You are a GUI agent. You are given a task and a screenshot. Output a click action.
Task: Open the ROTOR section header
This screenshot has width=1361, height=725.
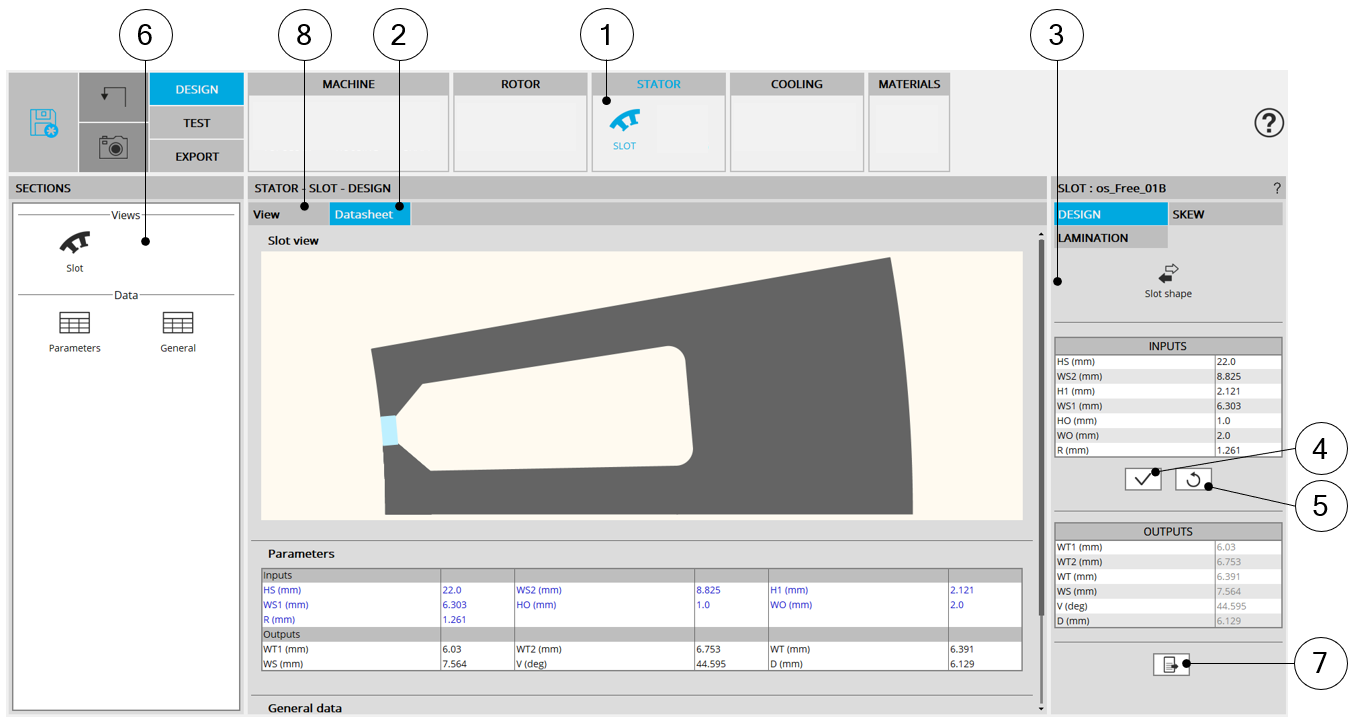coord(520,85)
